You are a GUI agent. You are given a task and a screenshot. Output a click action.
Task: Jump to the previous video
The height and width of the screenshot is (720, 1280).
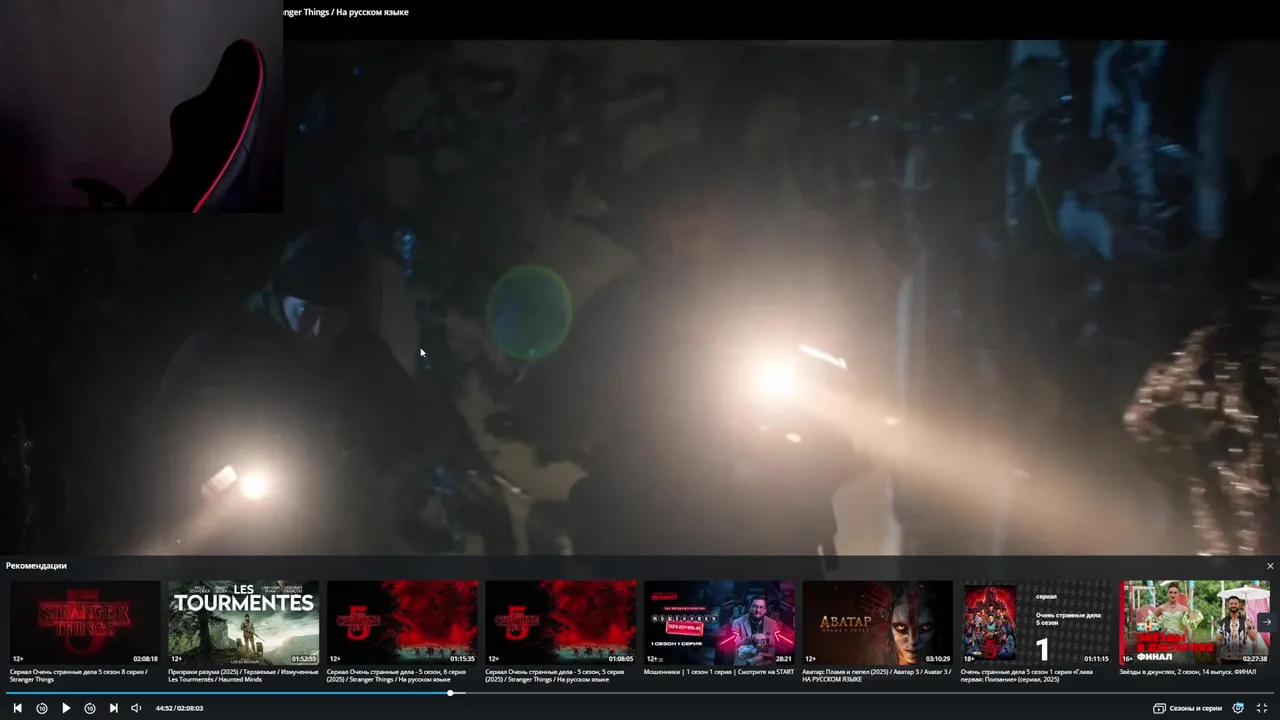pyautogui.click(x=17, y=708)
